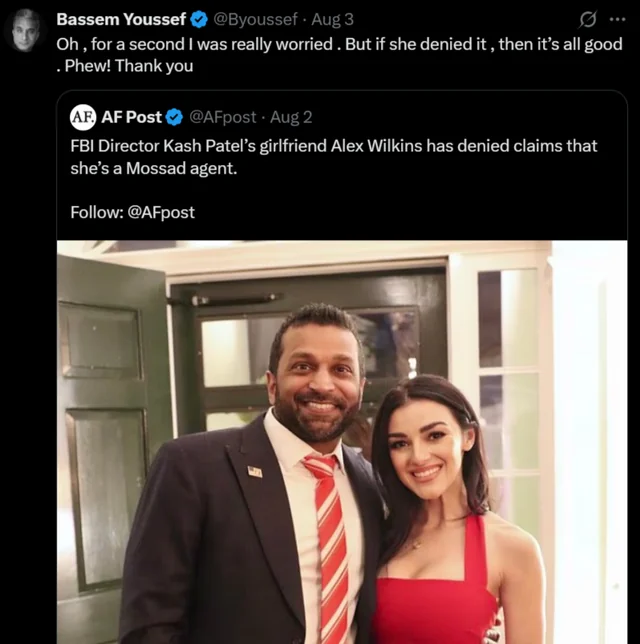Click the AF Post round logo avatar
The width and height of the screenshot is (640, 644).
click(83, 117)
